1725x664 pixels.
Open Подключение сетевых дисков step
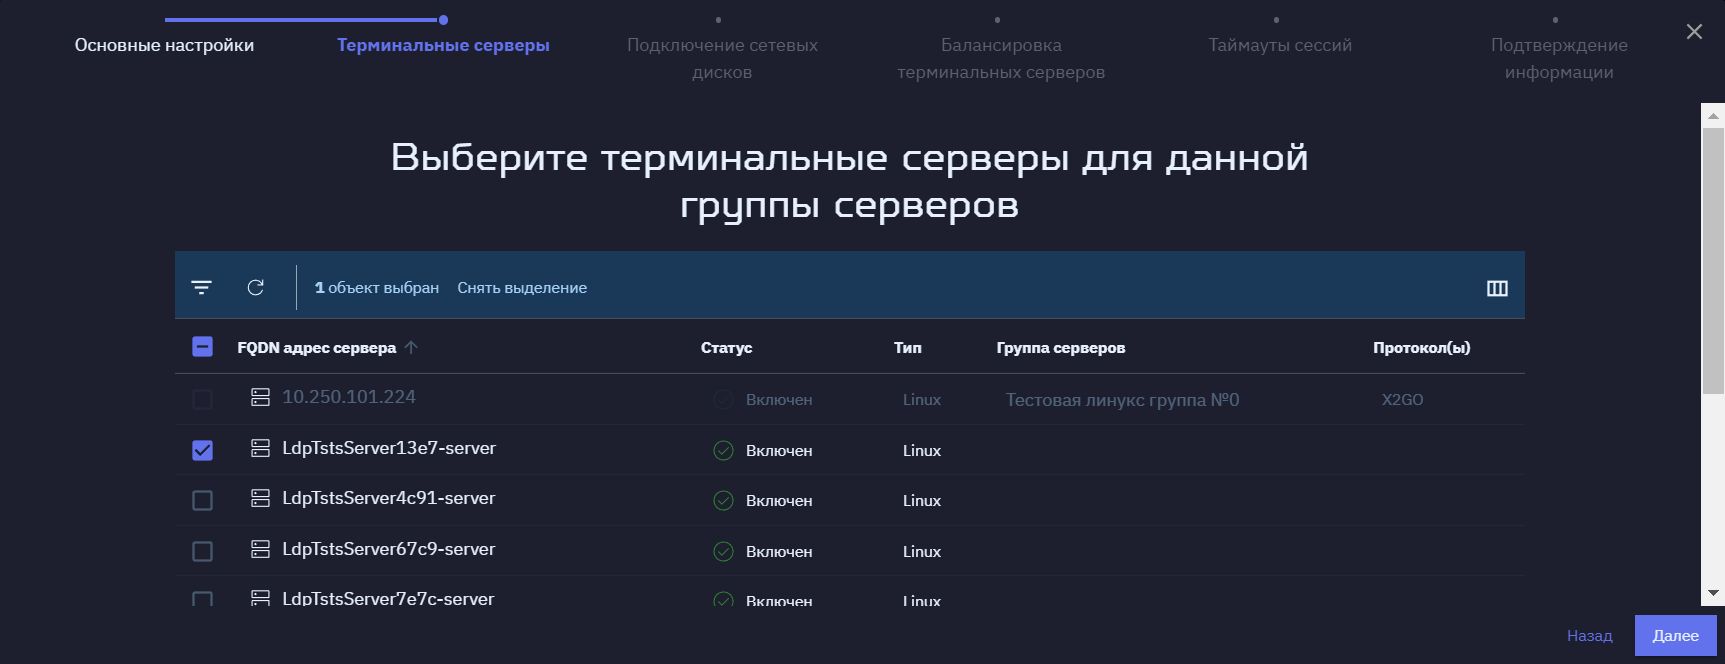pos(722,58)
